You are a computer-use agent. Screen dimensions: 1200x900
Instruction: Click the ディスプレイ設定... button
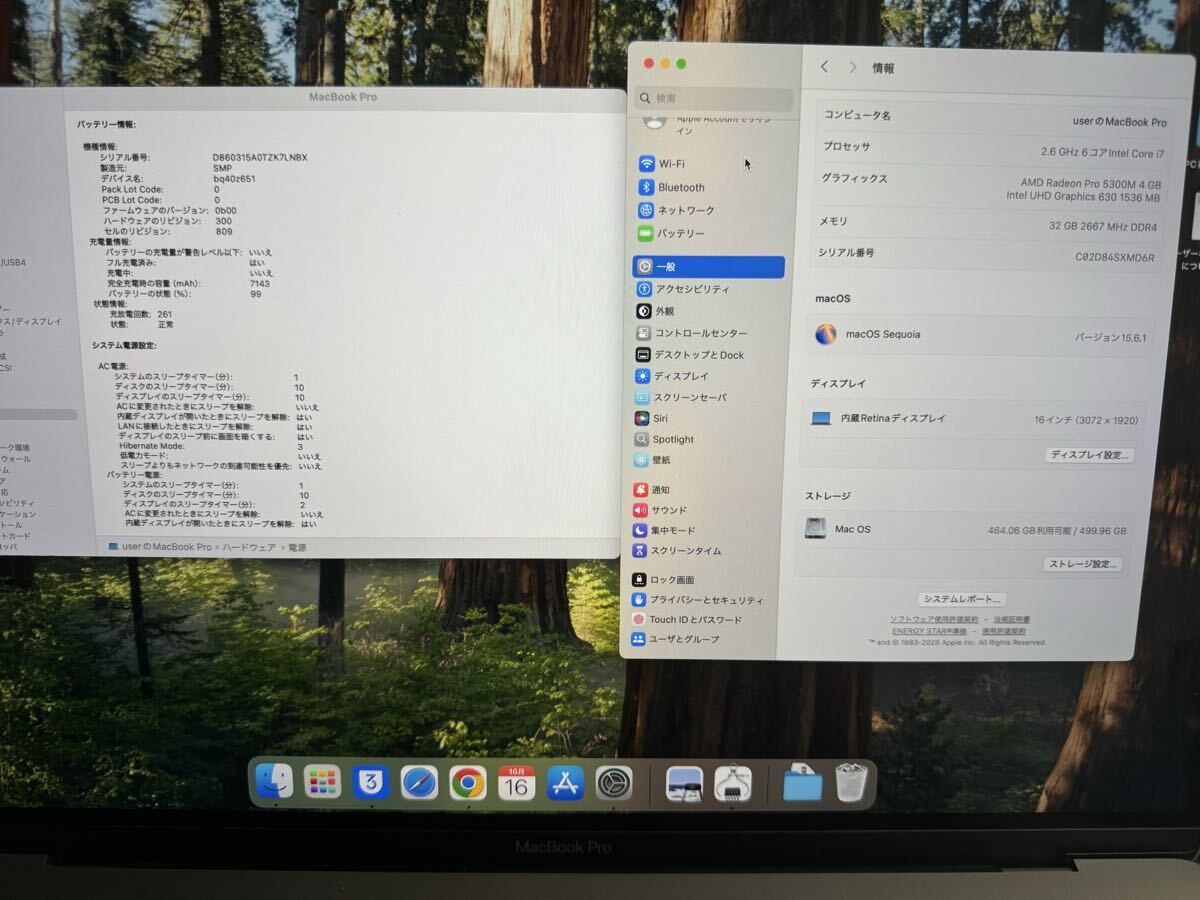point(1090,455)
